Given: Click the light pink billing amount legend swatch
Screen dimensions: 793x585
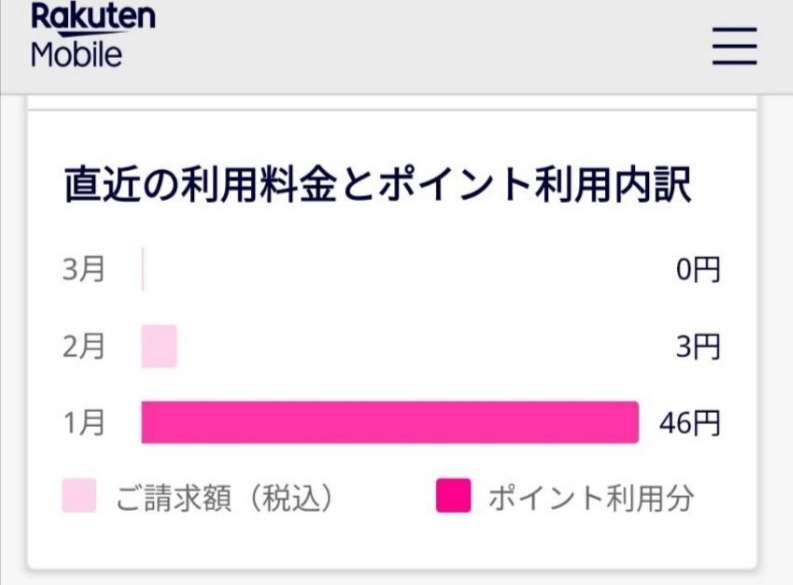Looking at the screenshot, I should [x=79, y=496].
